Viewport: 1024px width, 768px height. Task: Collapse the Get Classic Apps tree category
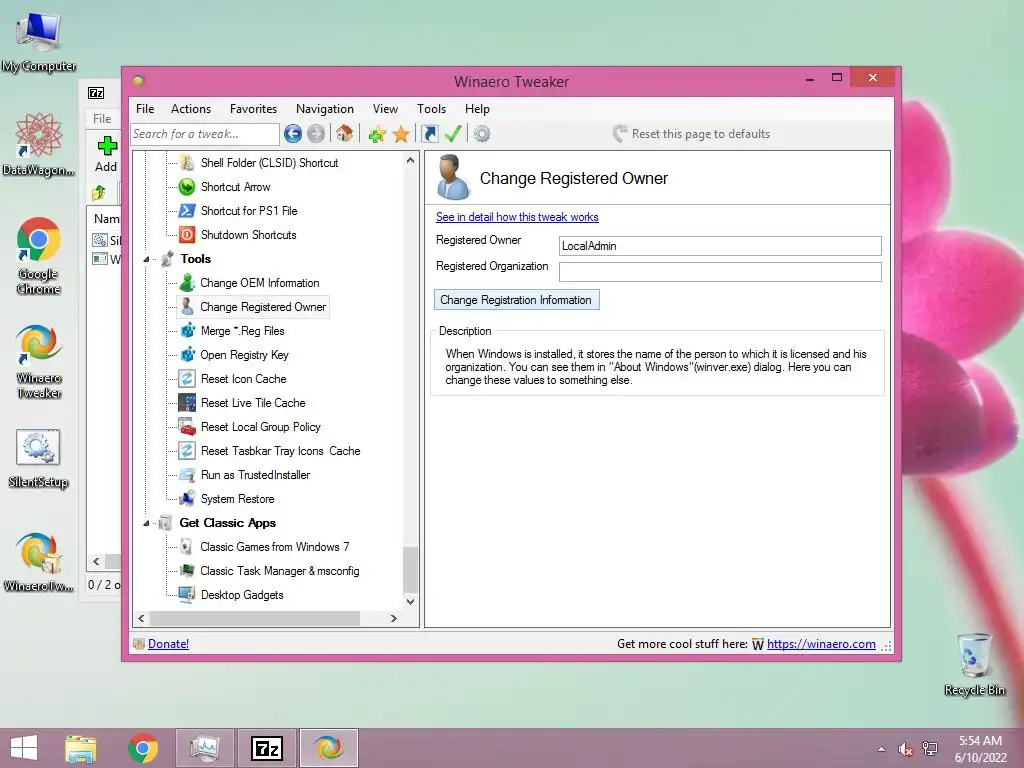pyautogui.click(x=147, y=523)
